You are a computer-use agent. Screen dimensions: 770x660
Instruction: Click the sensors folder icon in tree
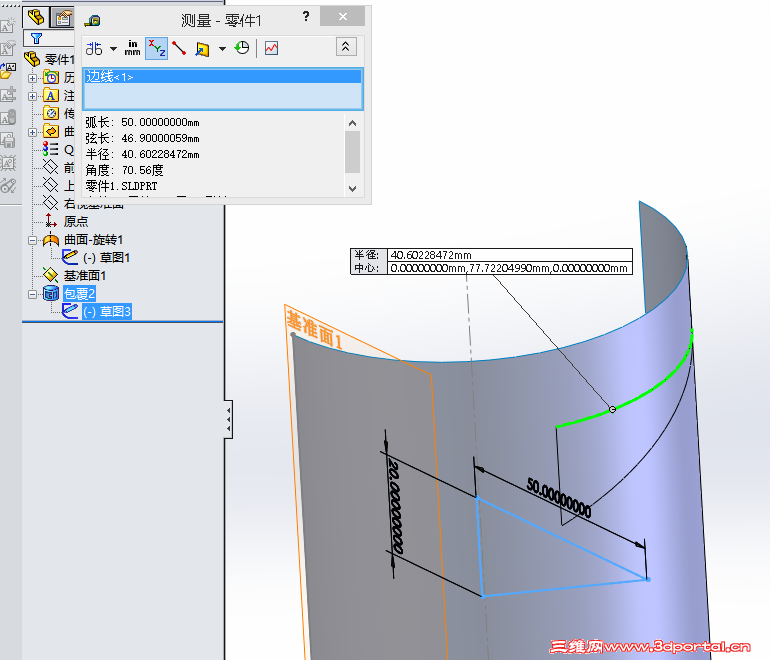[x=51, y=113]
